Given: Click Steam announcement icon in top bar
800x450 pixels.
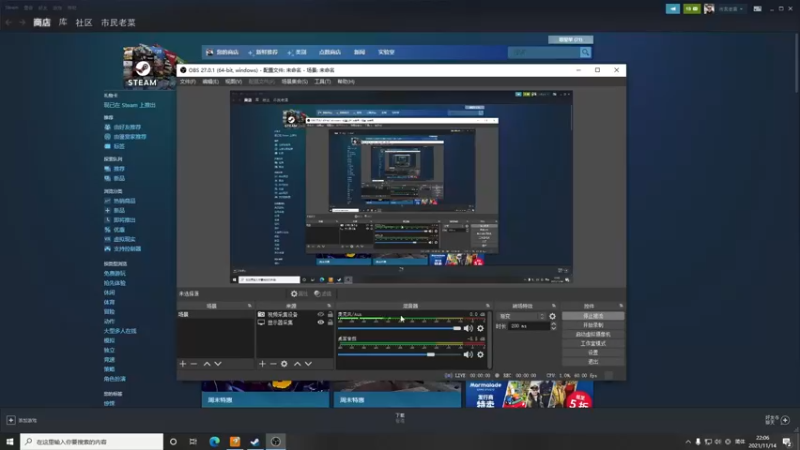Looking at the screenshot, I should (673, 9).
